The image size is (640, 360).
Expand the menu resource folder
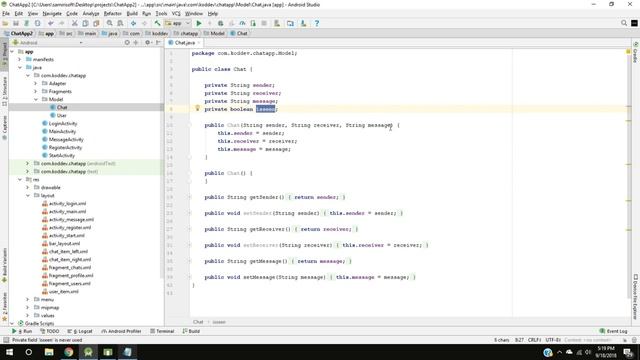point(28,299)
